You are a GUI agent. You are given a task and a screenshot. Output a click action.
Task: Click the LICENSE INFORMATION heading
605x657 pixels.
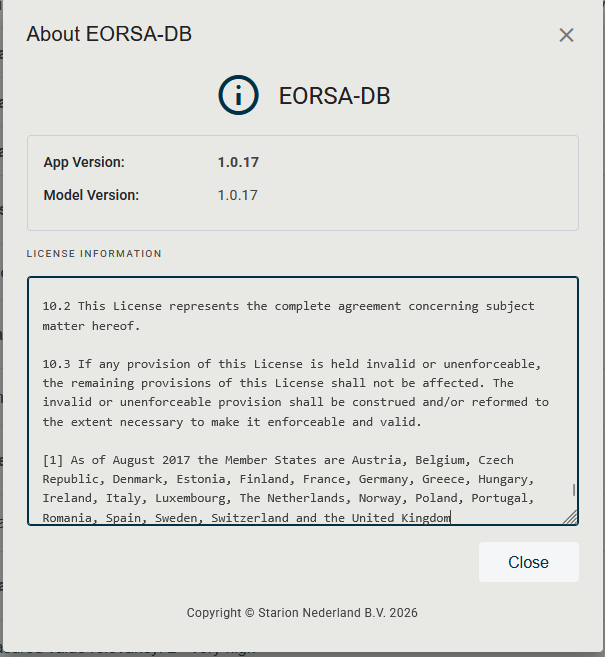94,253
